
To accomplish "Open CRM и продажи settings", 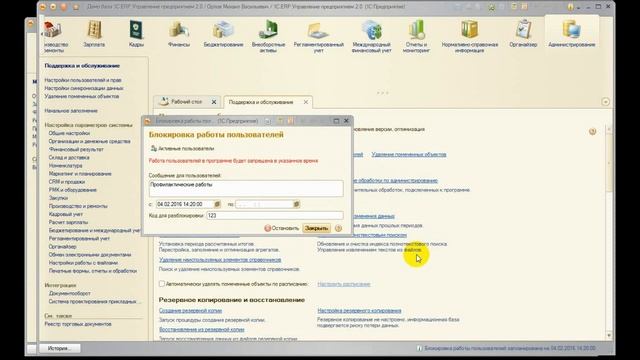I will pyautogui.click(x=67, y=182).
